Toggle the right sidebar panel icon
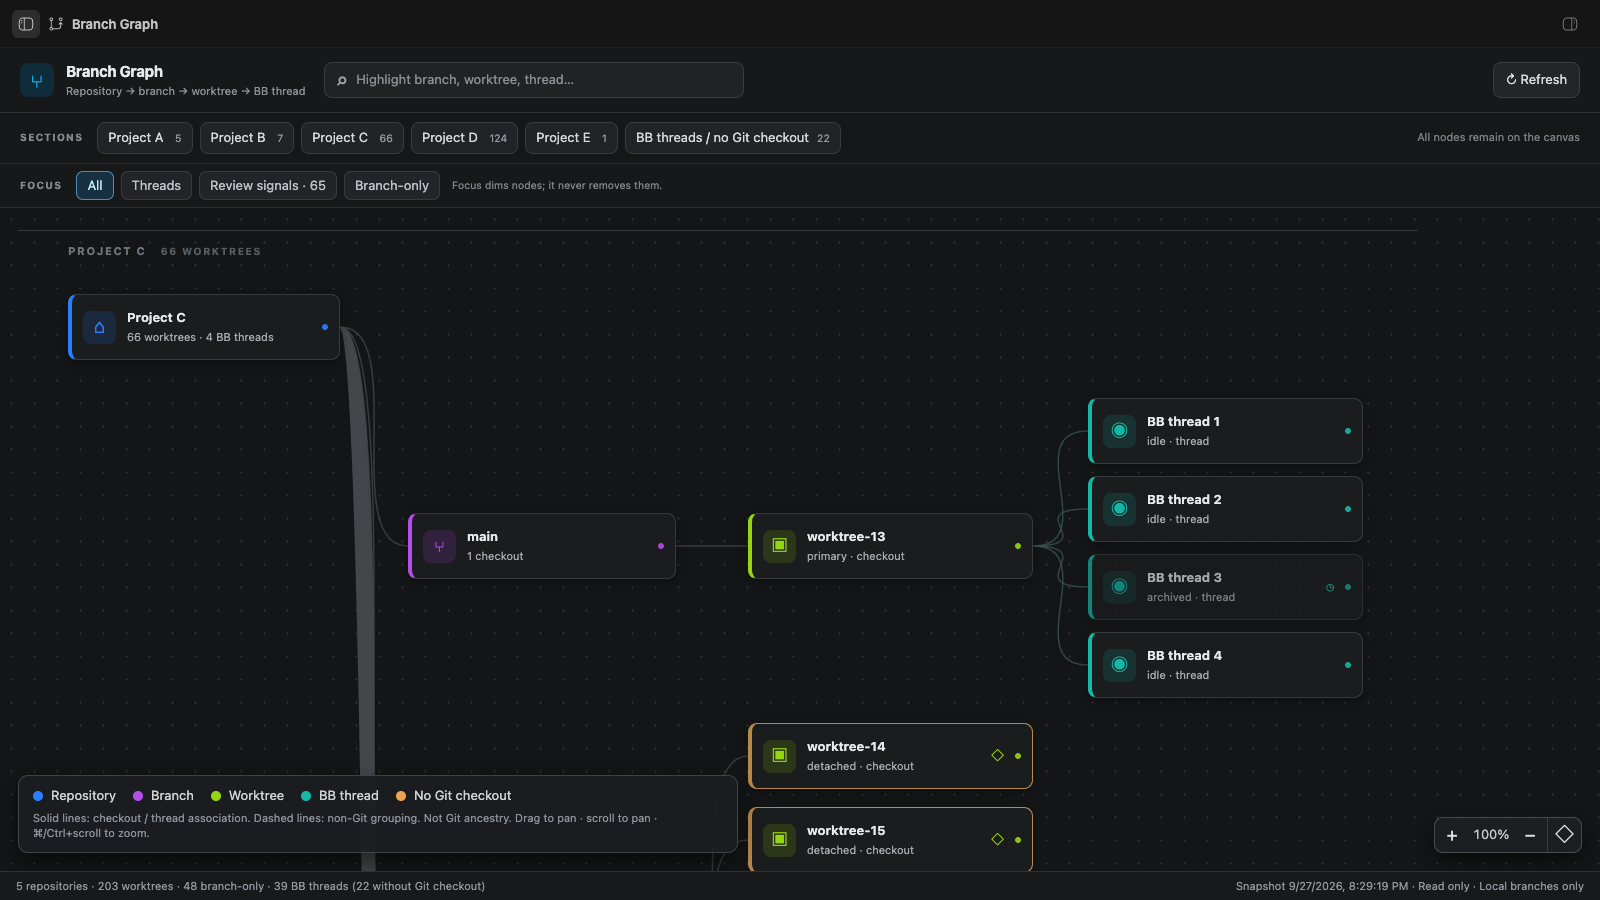The width and height of the screenshot is (1600, 900). tap(1570, 24)
